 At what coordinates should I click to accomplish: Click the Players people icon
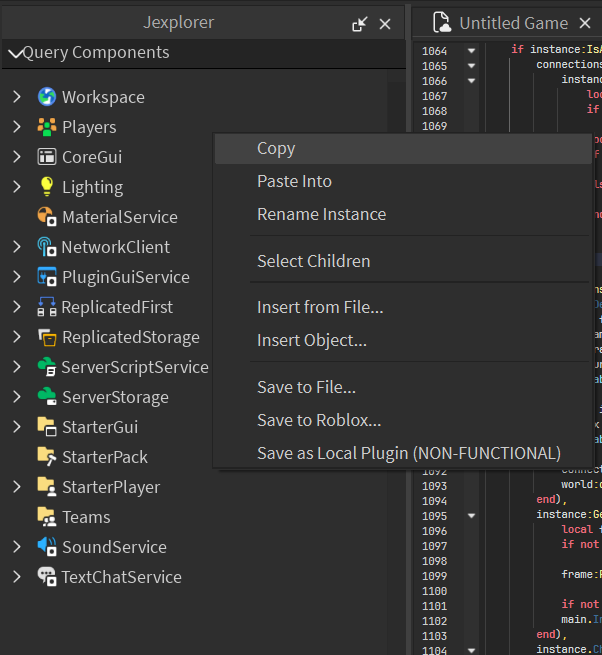[47, 127]
